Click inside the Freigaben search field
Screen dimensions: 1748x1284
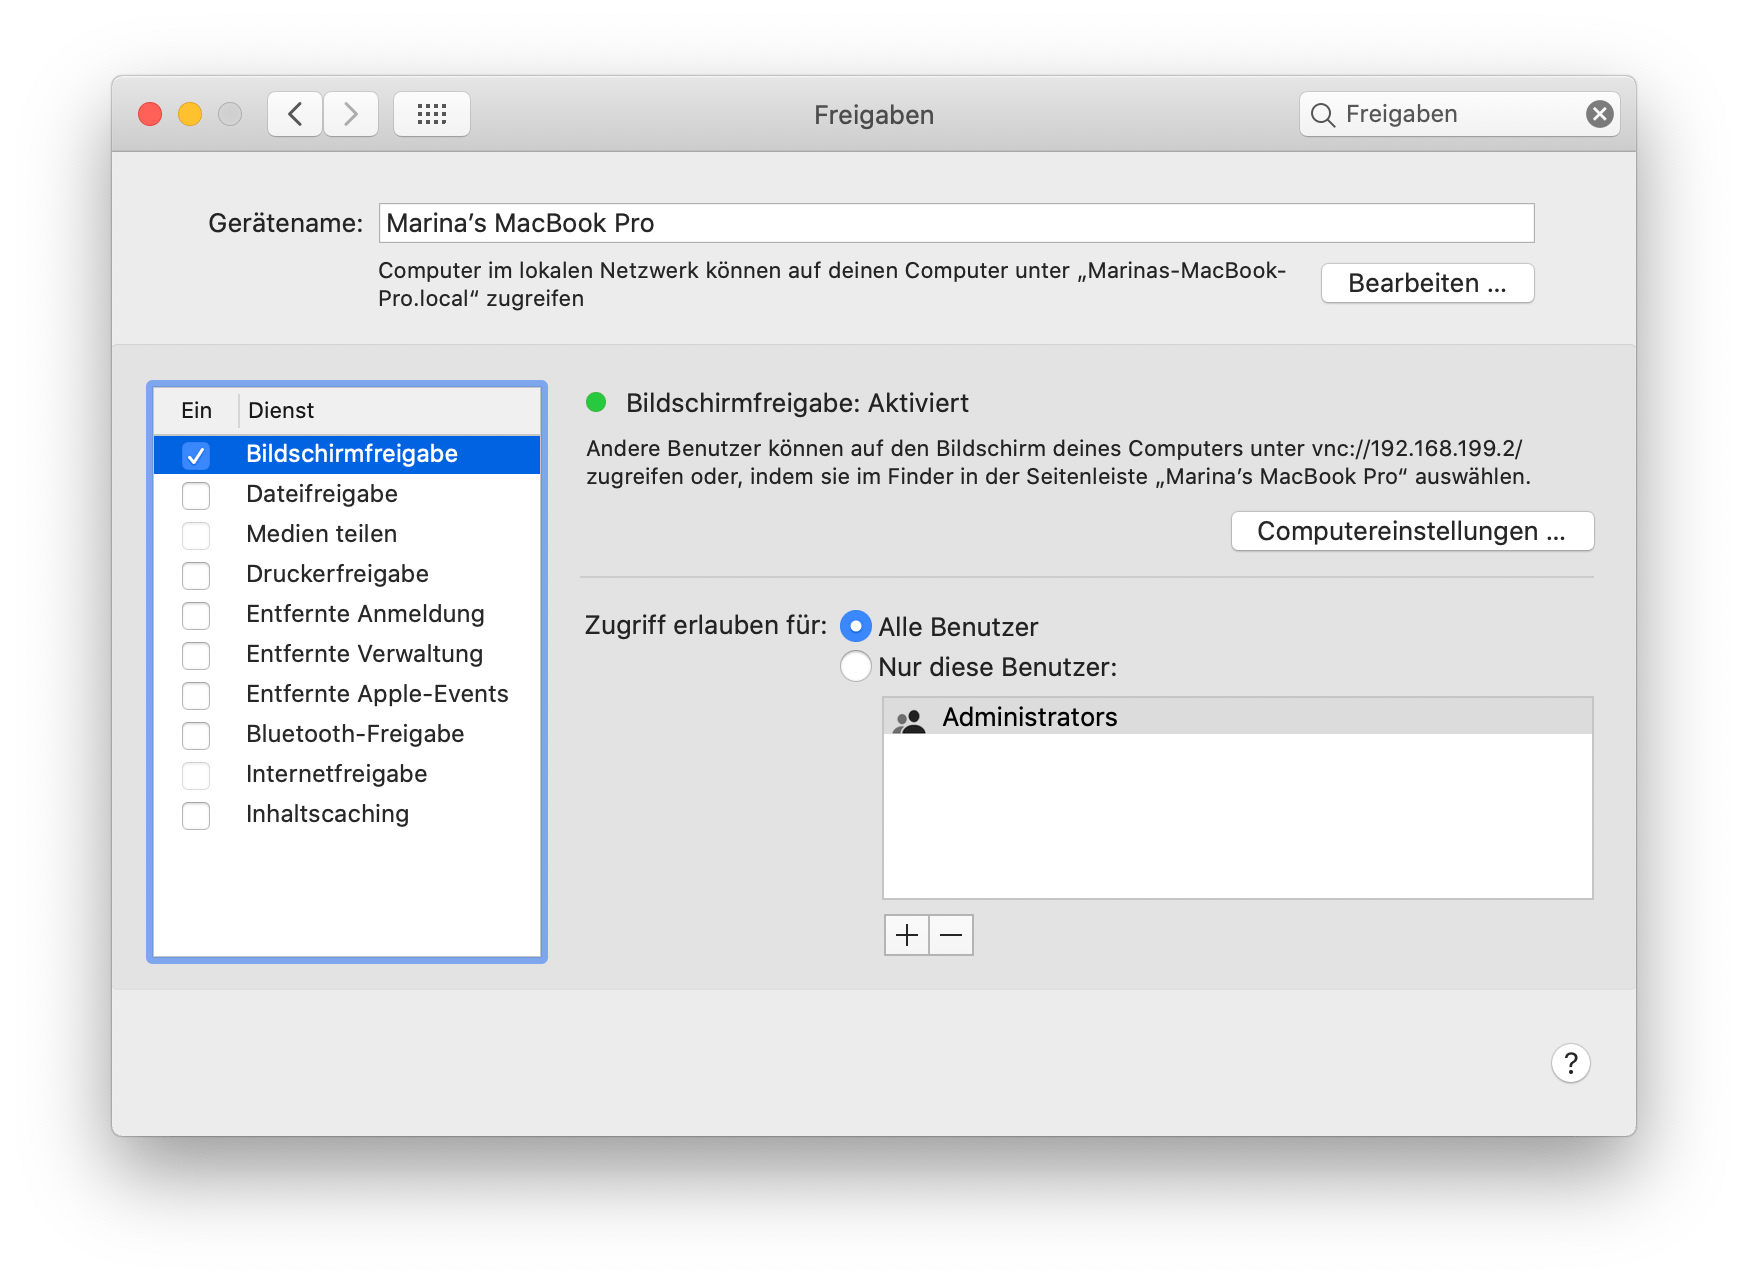pyautogui.click(x=1459, y=114)
